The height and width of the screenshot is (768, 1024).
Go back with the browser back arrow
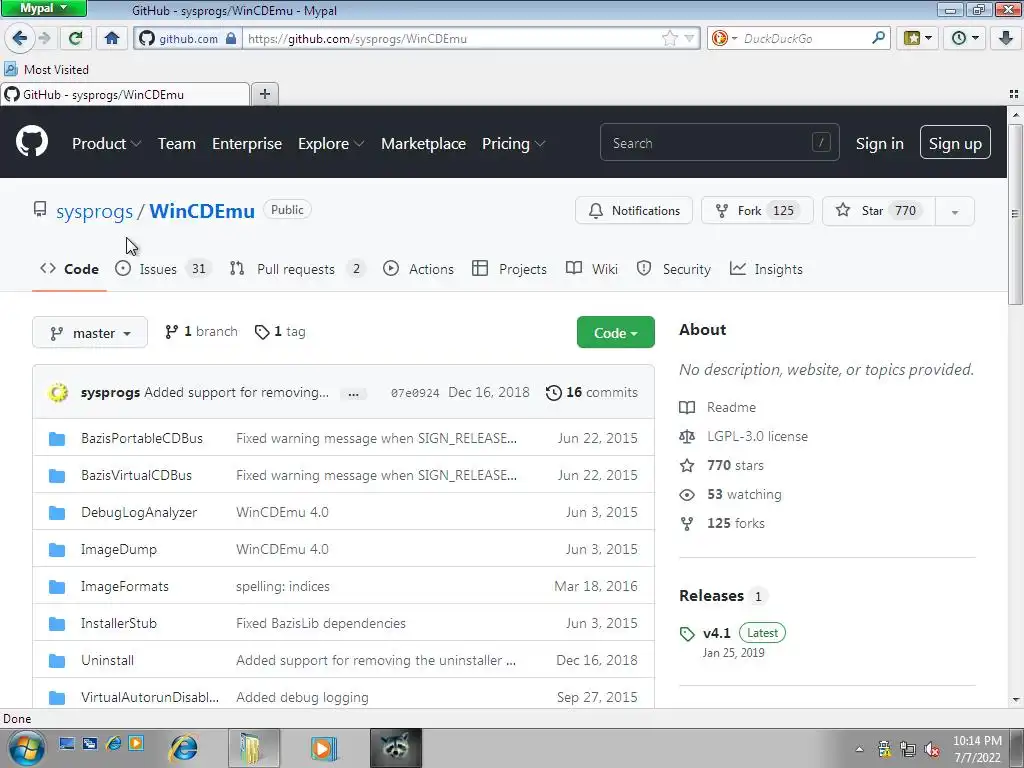click(20, 39)
